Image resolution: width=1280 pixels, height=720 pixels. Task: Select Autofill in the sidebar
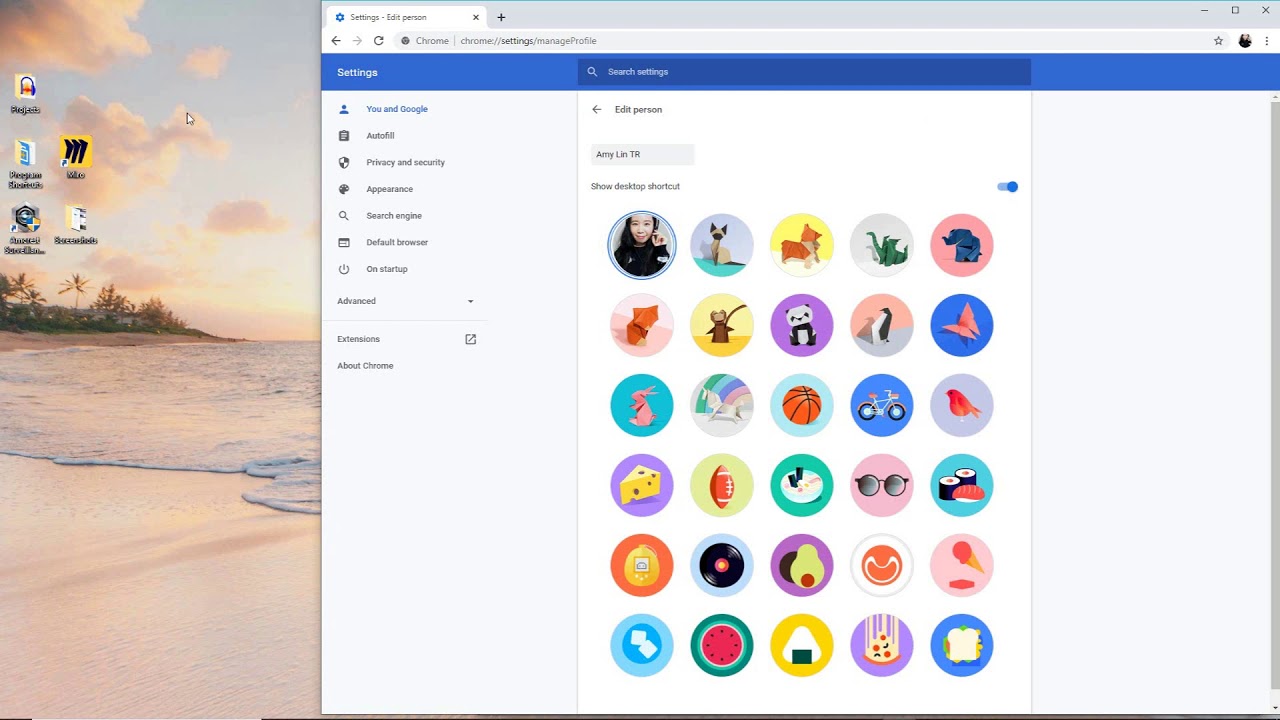[x=380, y=136]
